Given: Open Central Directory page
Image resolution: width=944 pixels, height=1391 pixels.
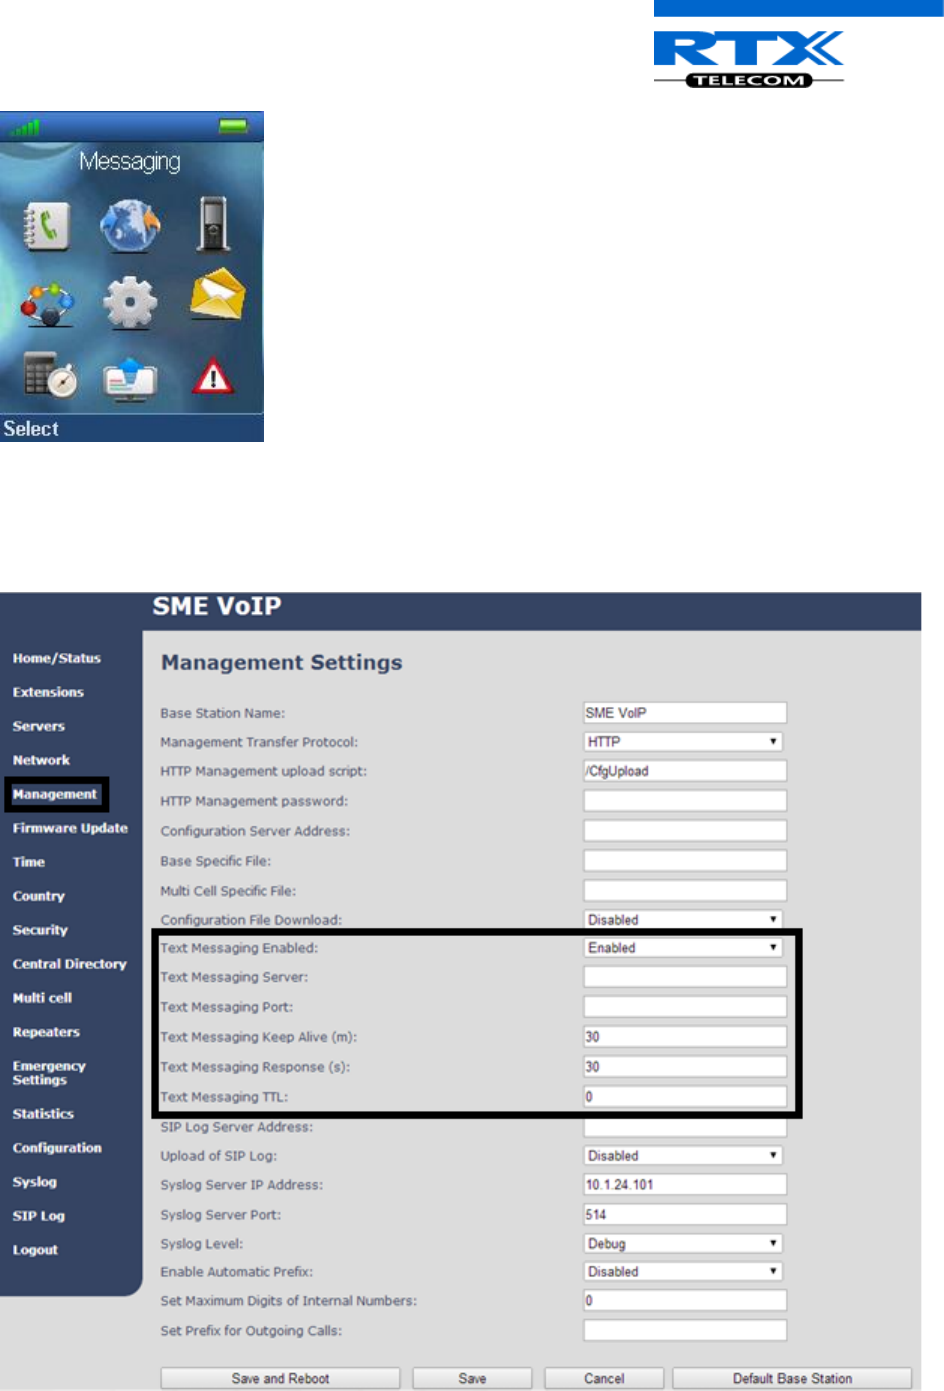Looking at the screenshot, I should [70, 964].
